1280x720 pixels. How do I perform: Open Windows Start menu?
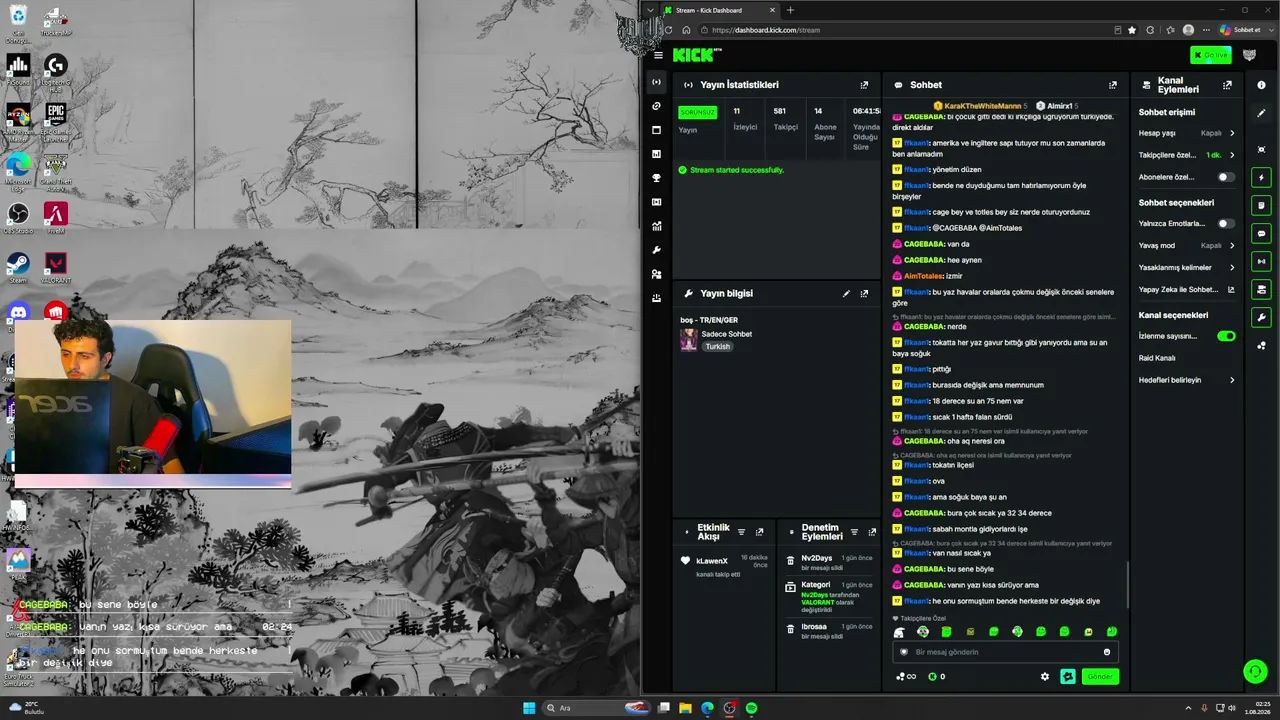point(529,708)
